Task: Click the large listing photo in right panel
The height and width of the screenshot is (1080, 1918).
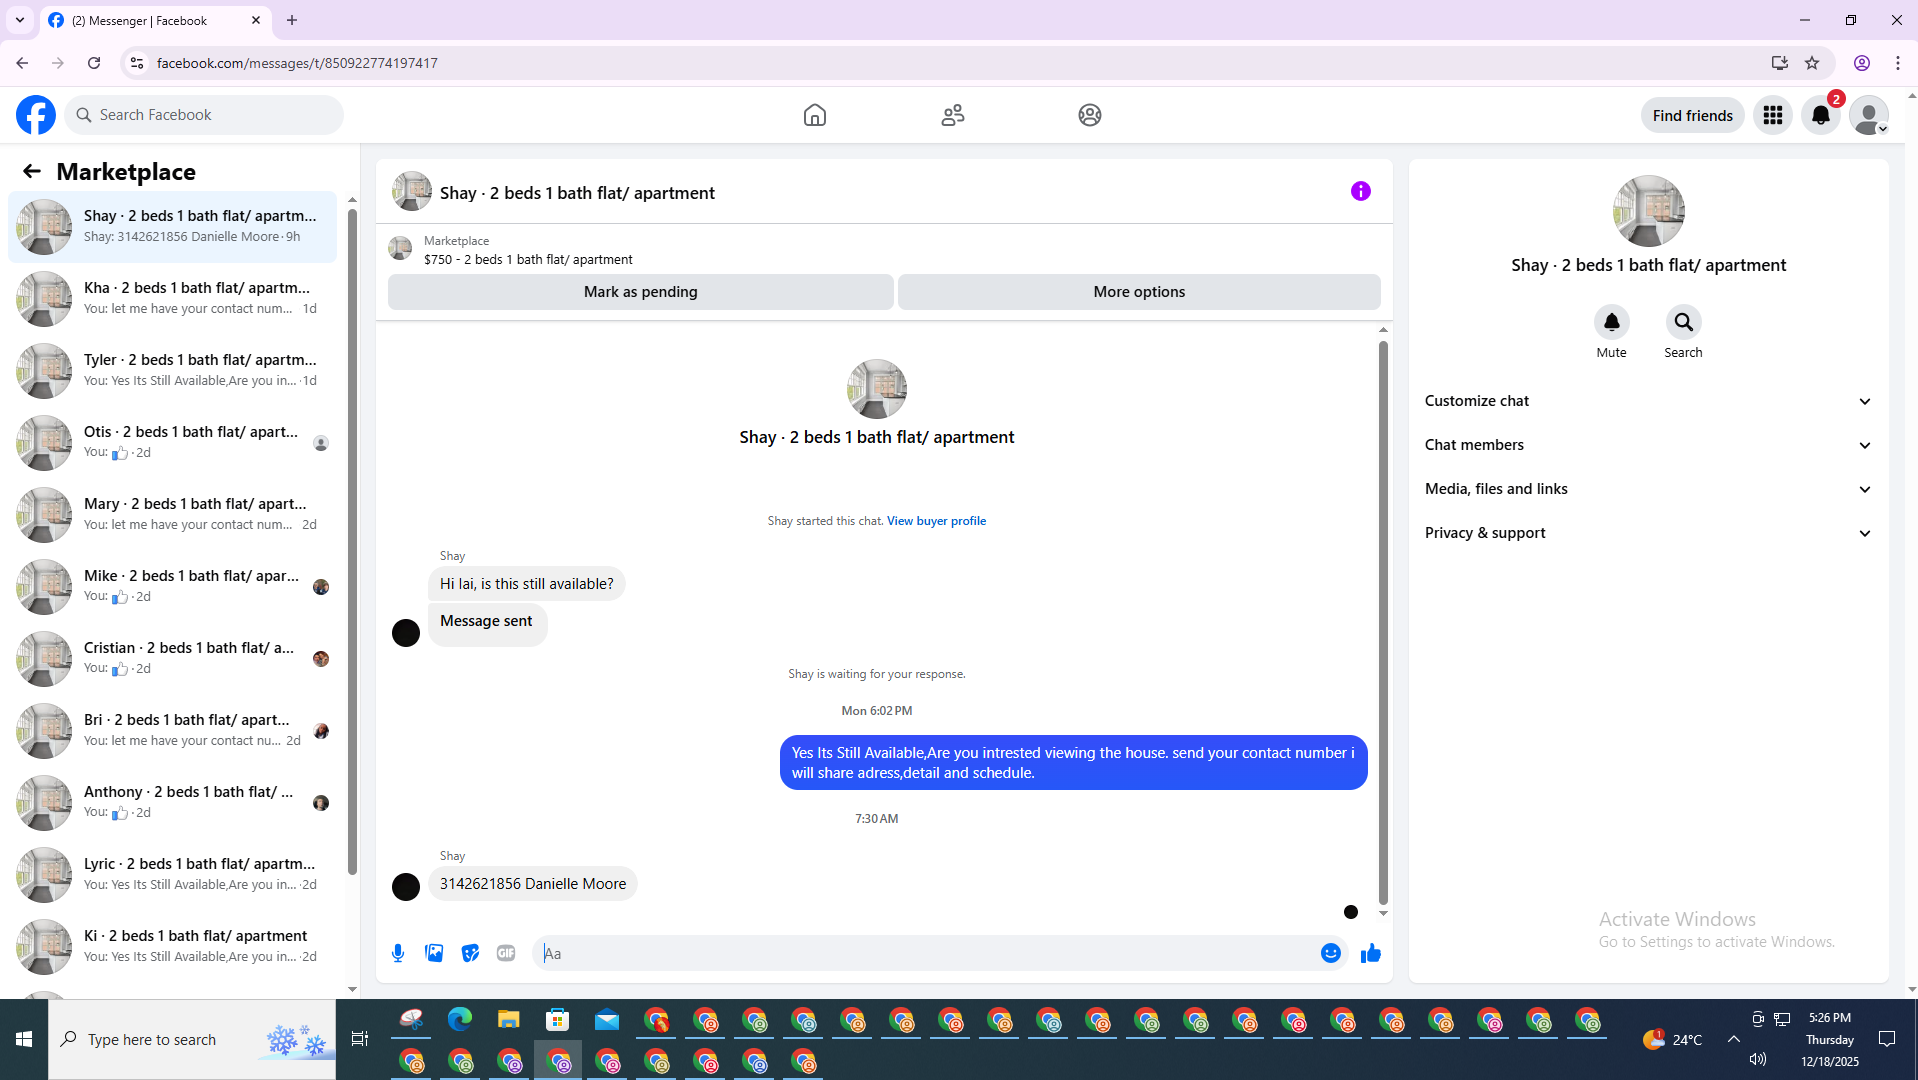Action: [1649, 211]
